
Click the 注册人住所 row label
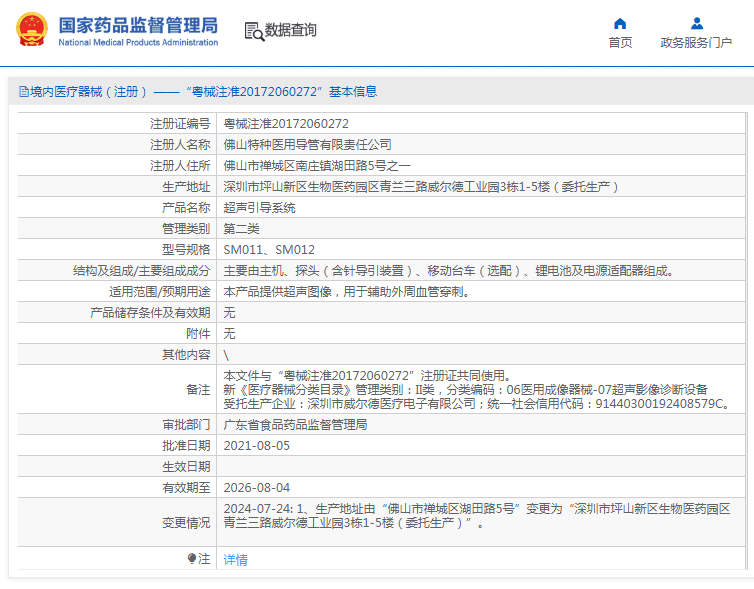[x=180, y=166]
